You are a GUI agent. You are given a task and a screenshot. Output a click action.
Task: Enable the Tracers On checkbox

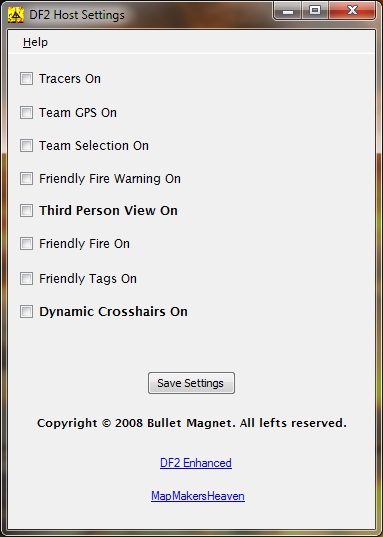26,78
